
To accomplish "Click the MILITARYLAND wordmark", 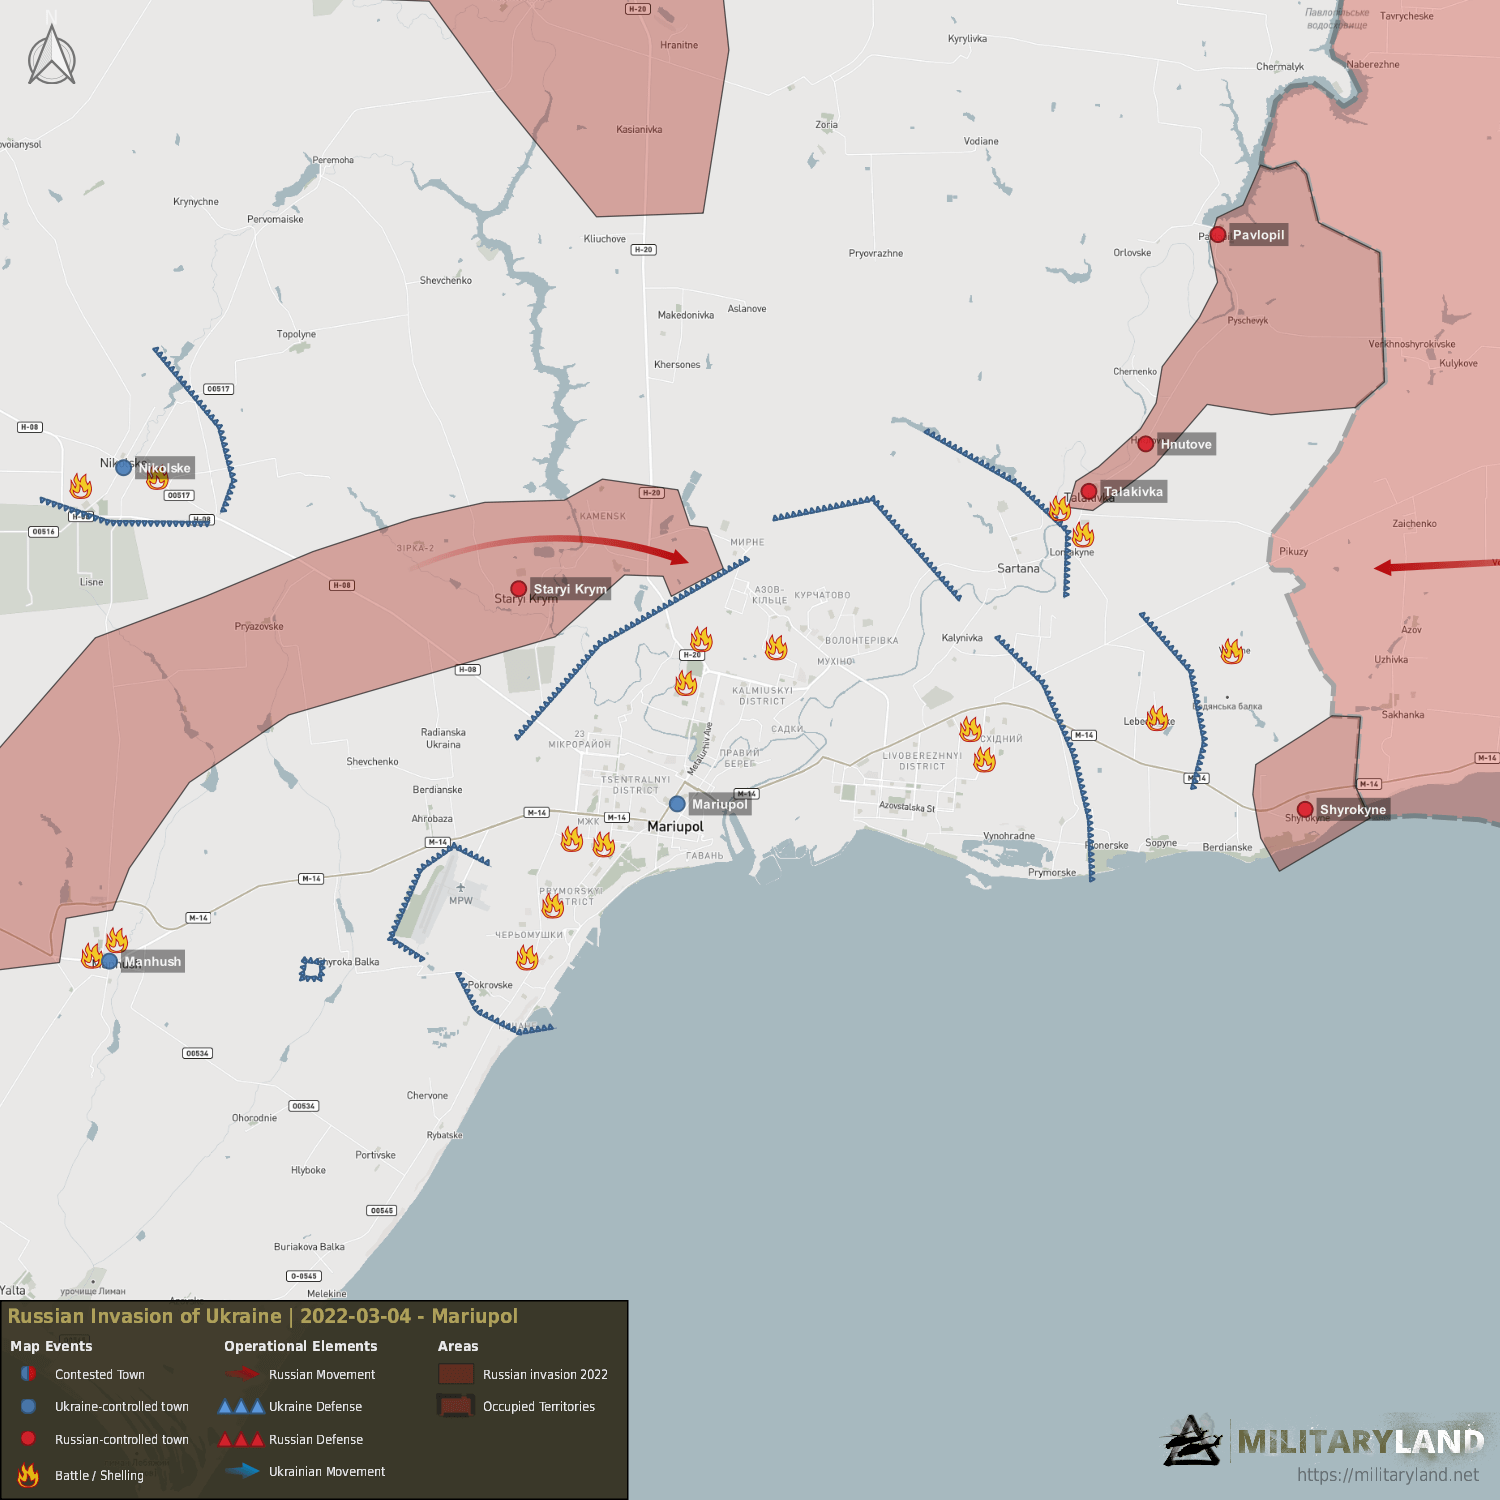I will point(1360,1442).
